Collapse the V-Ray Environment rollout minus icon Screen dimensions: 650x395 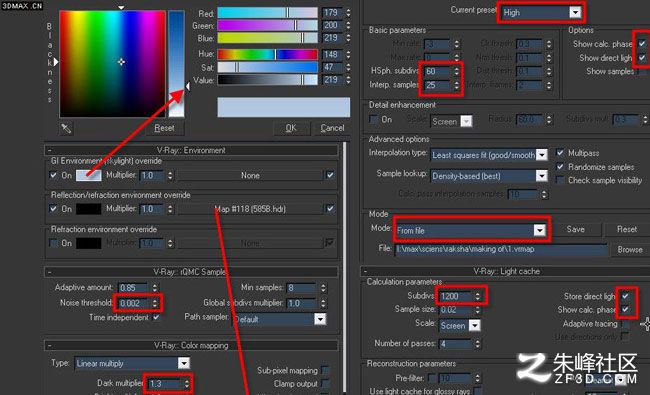[49, 150]
